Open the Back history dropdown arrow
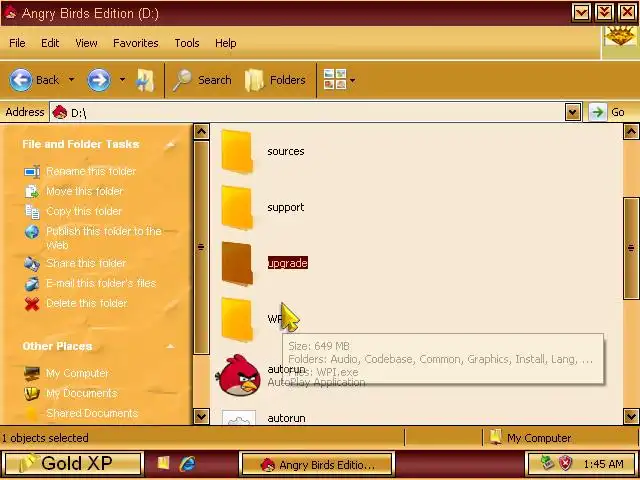 click(71, 79)
